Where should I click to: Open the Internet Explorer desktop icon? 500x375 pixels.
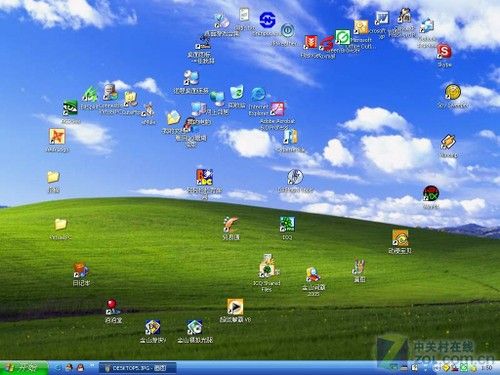point(258,95)
